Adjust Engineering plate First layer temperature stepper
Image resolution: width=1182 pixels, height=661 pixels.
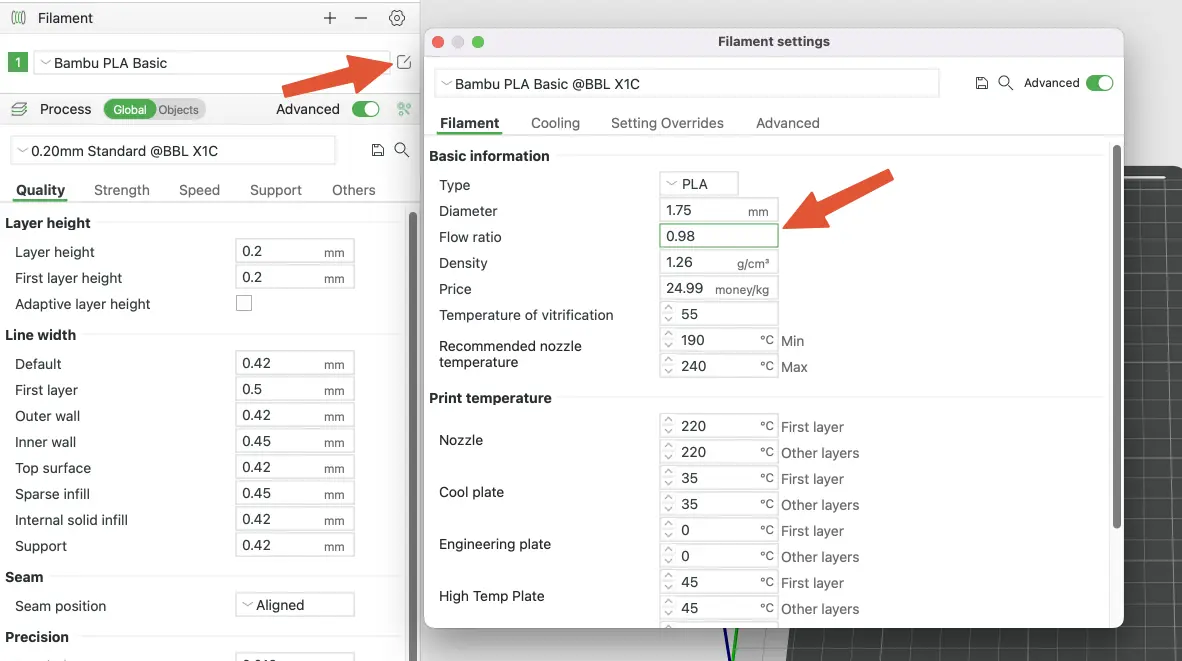tap(668, 530)
